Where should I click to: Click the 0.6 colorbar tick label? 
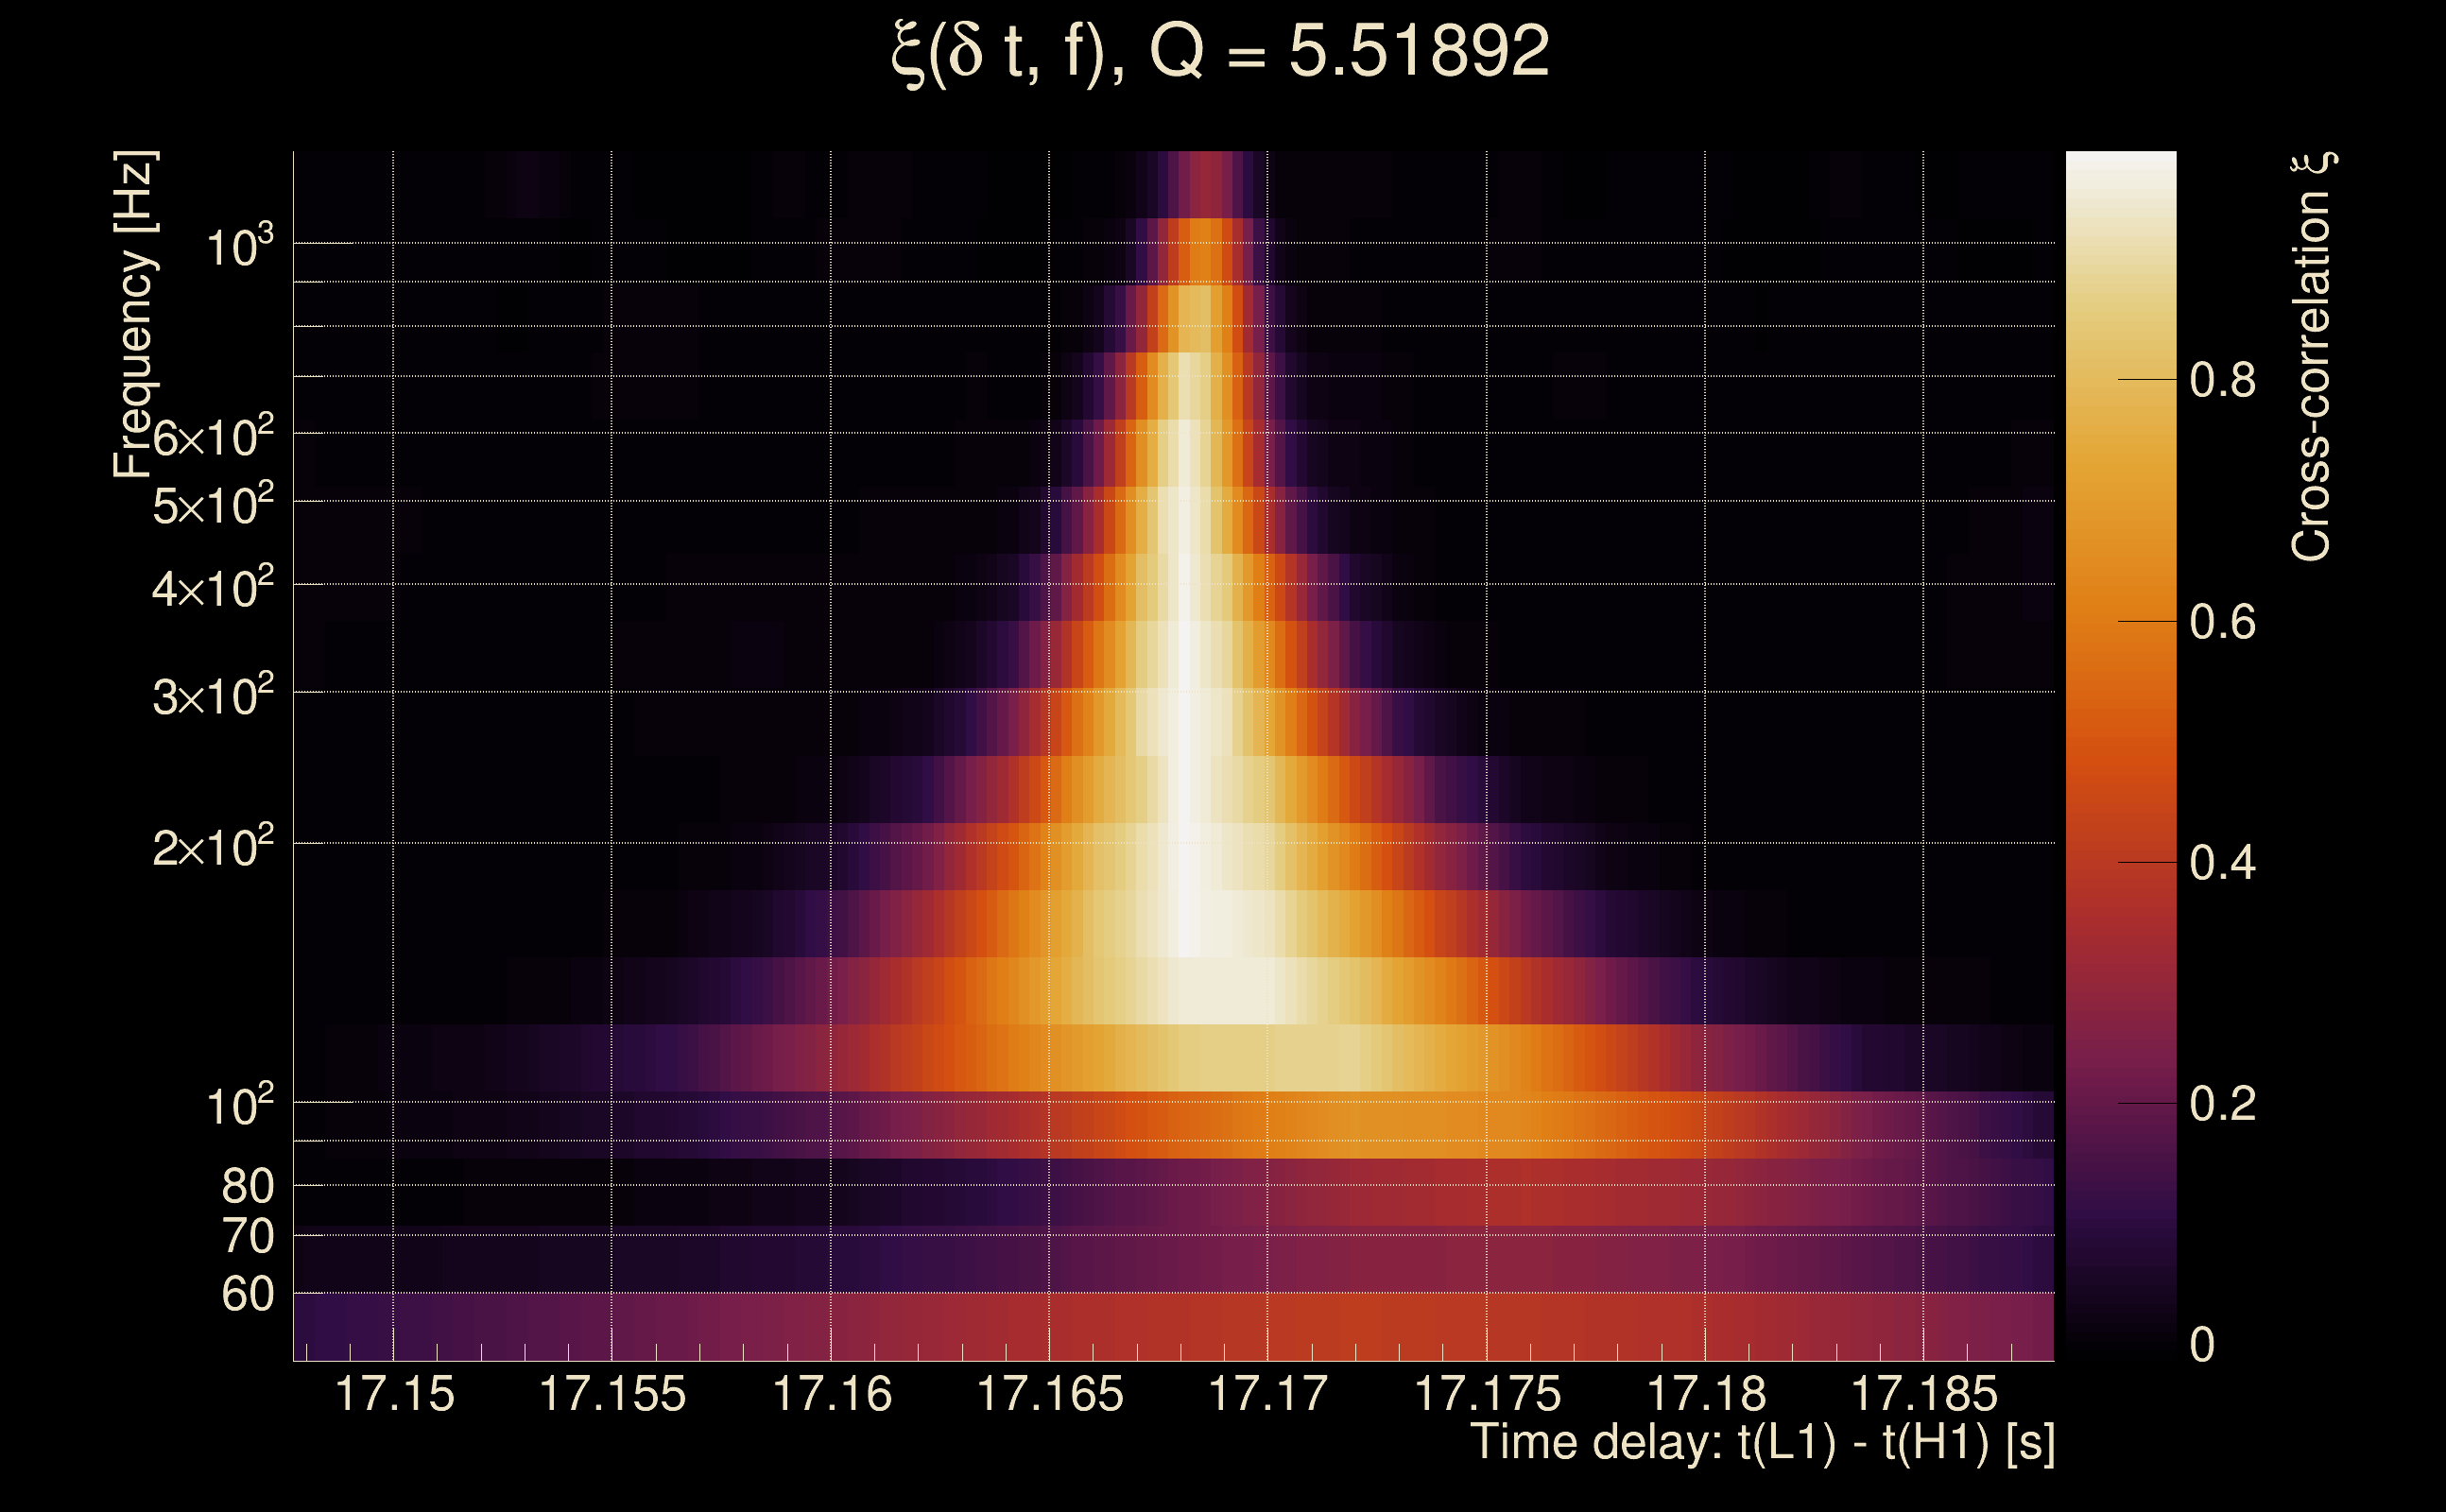(2222, 622)
